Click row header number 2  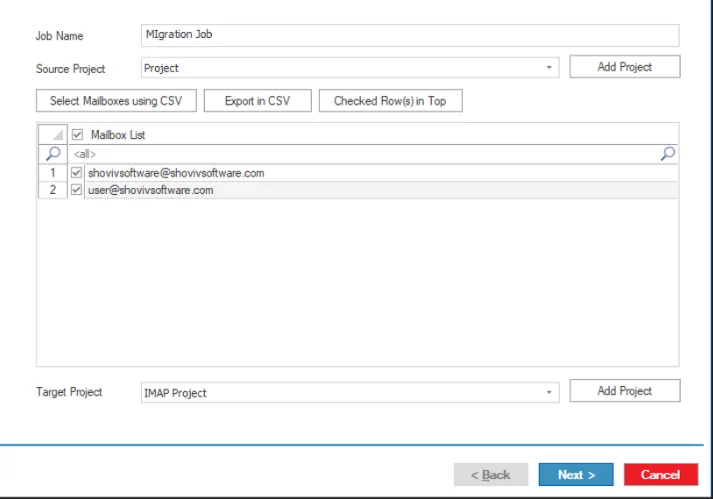53,190
